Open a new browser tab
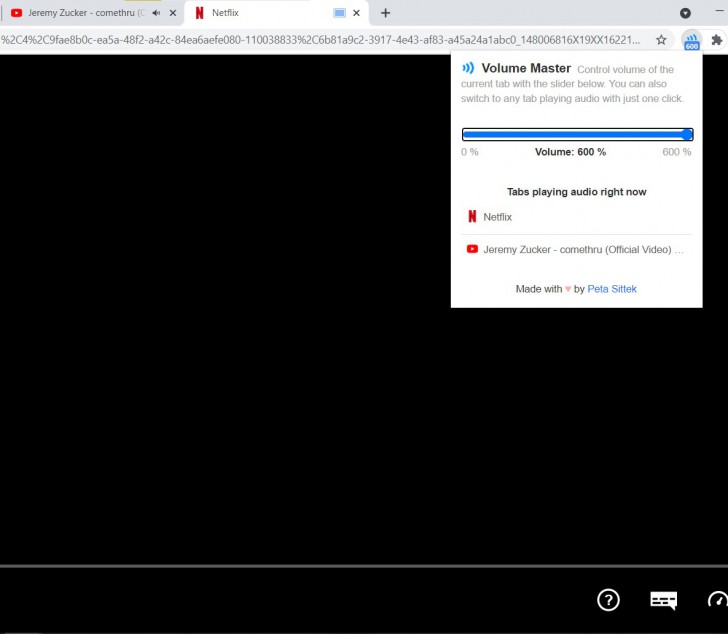The image size is (728, 634). pos(385,13)
